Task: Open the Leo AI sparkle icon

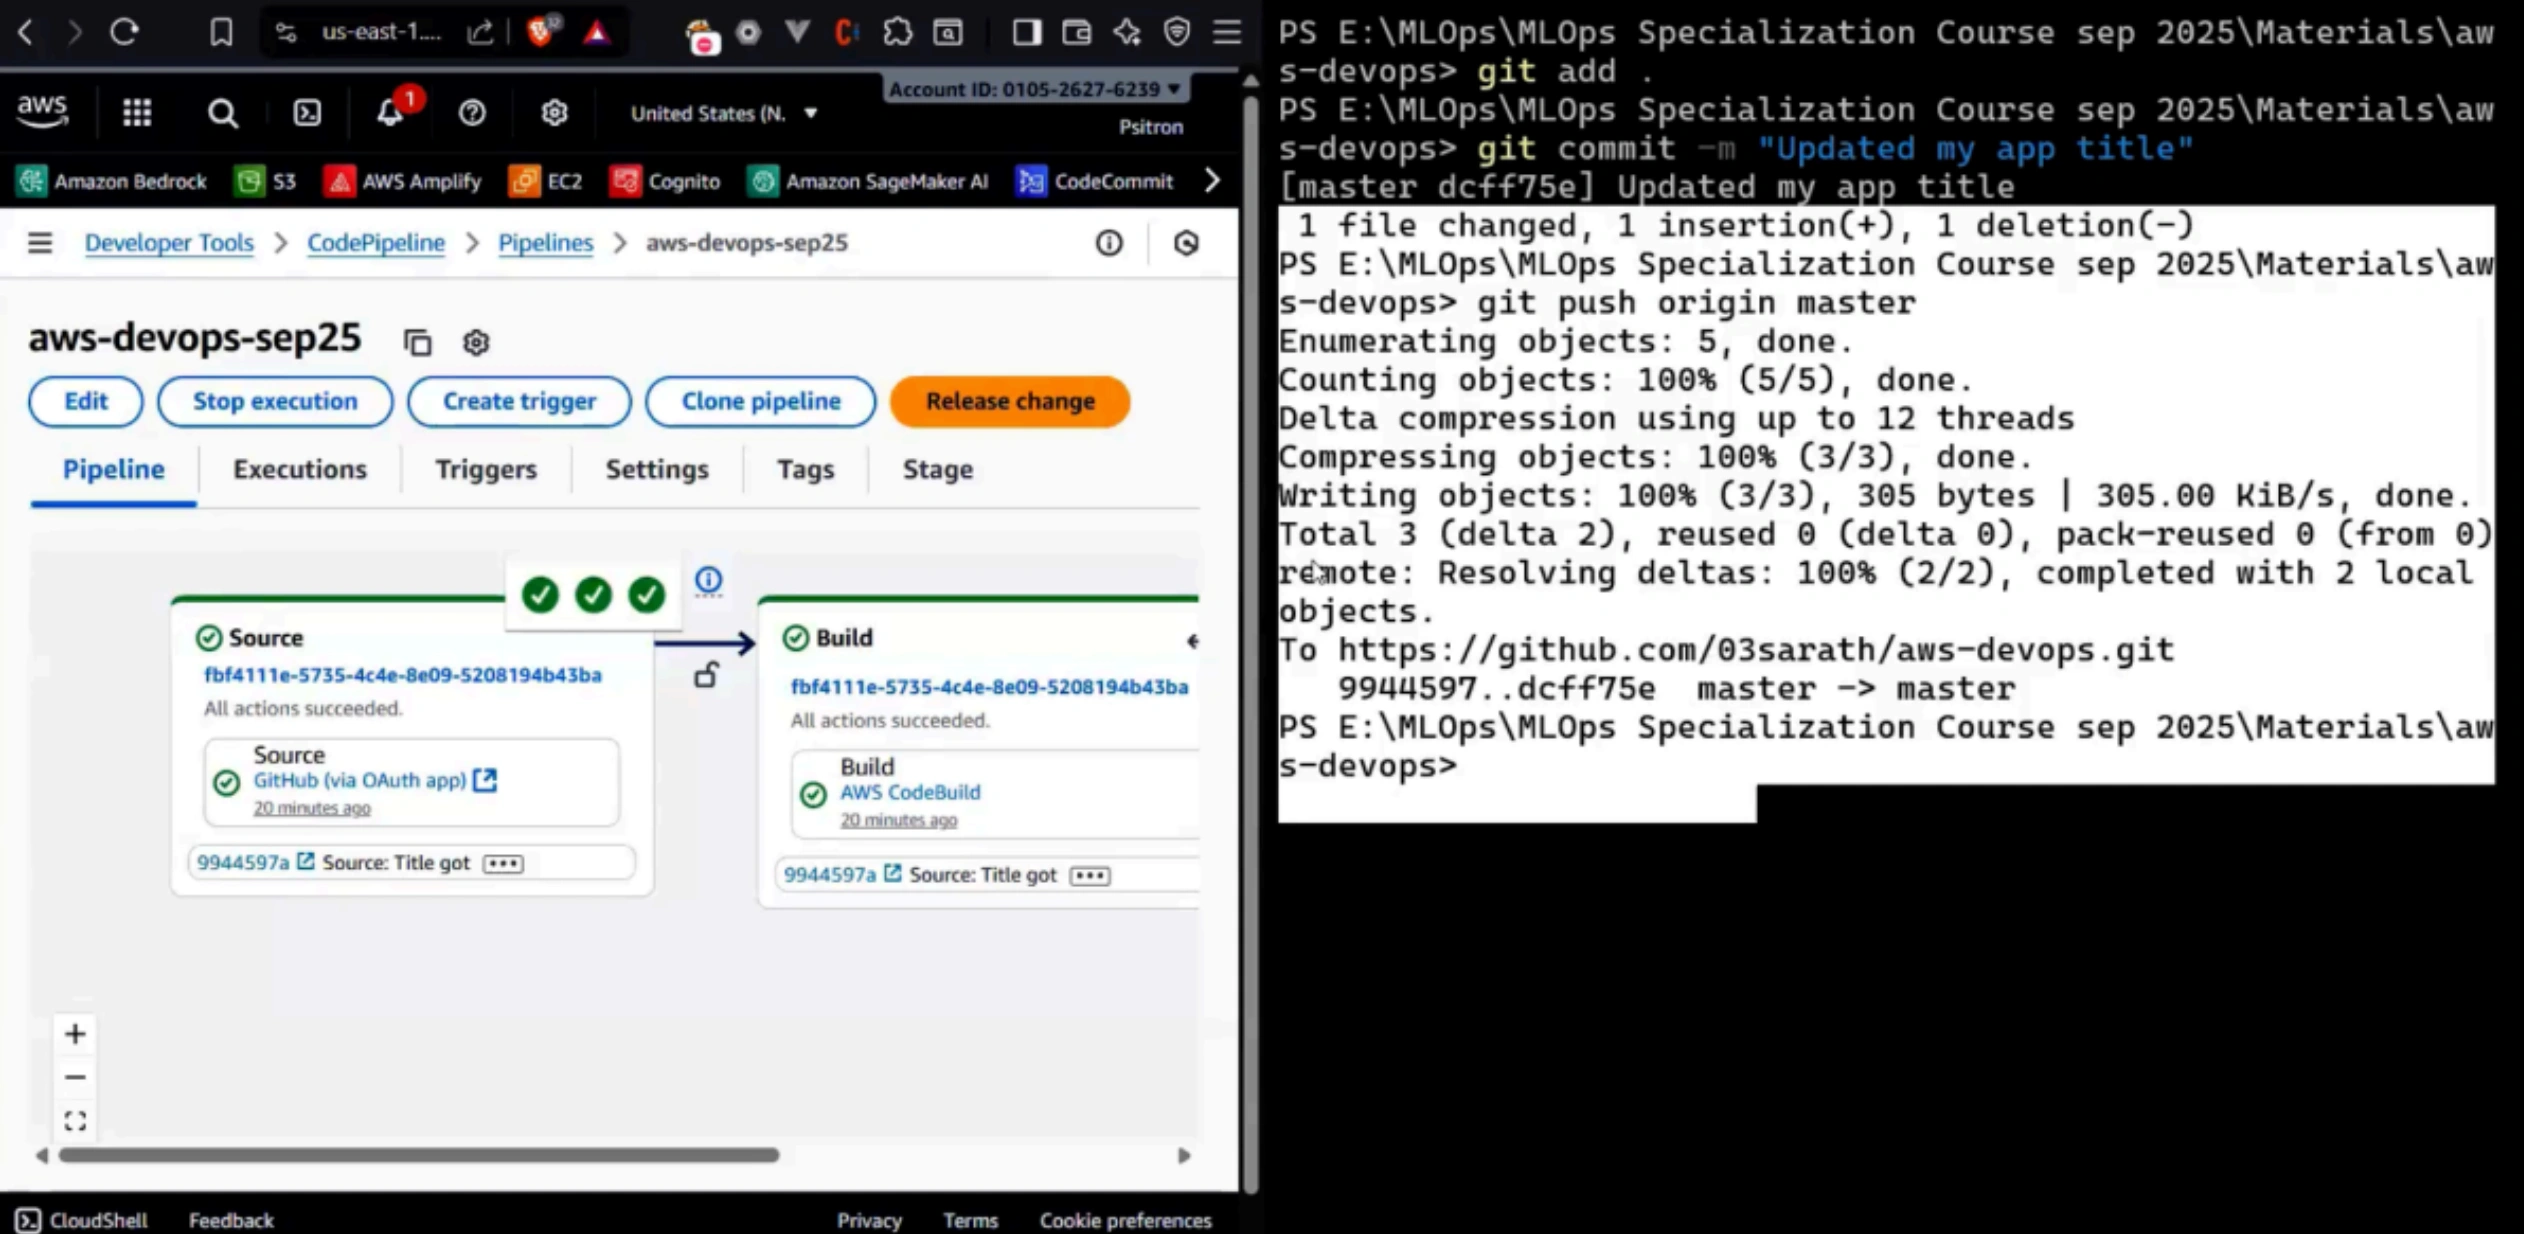Action: 1127,33
